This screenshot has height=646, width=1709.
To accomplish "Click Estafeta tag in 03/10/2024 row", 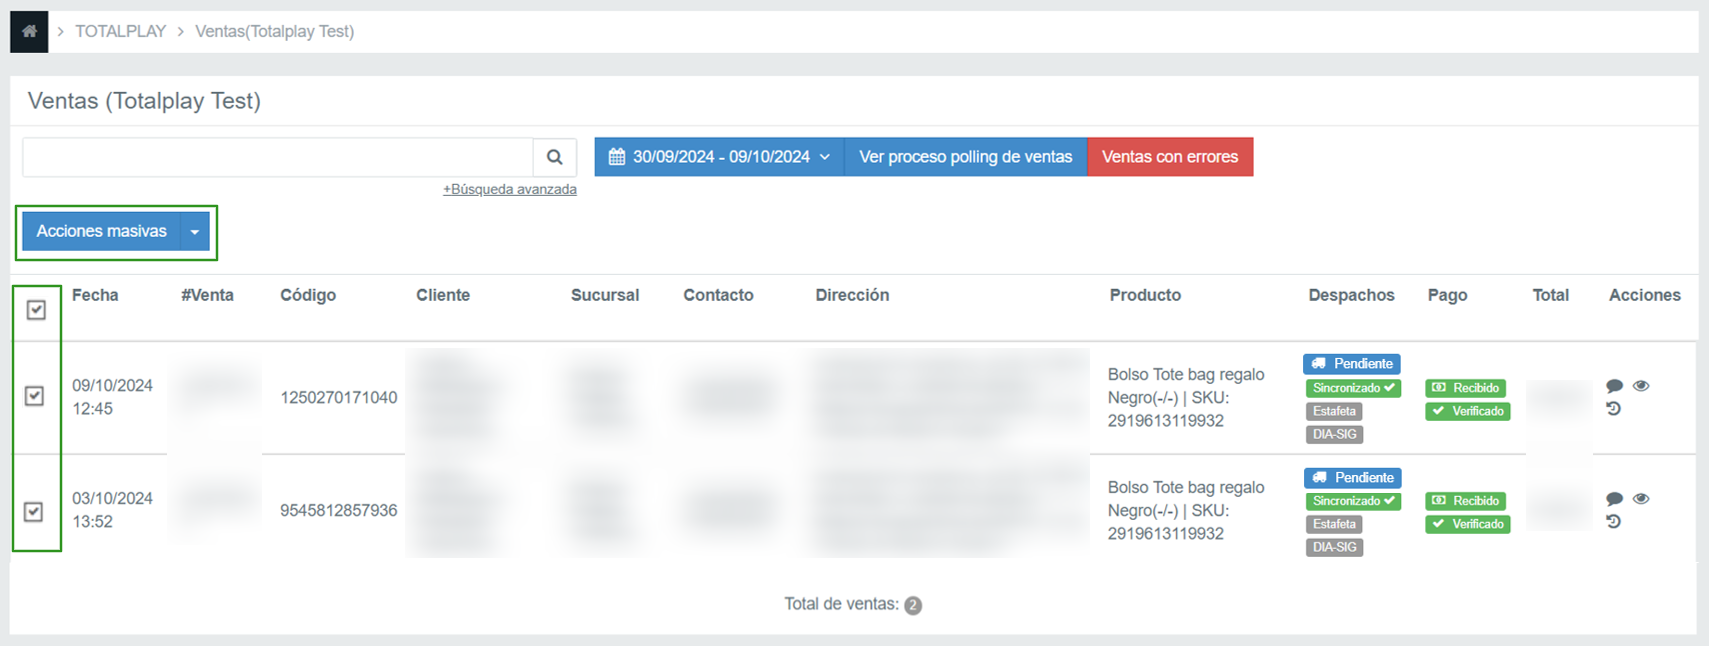I will point(1334,524).
